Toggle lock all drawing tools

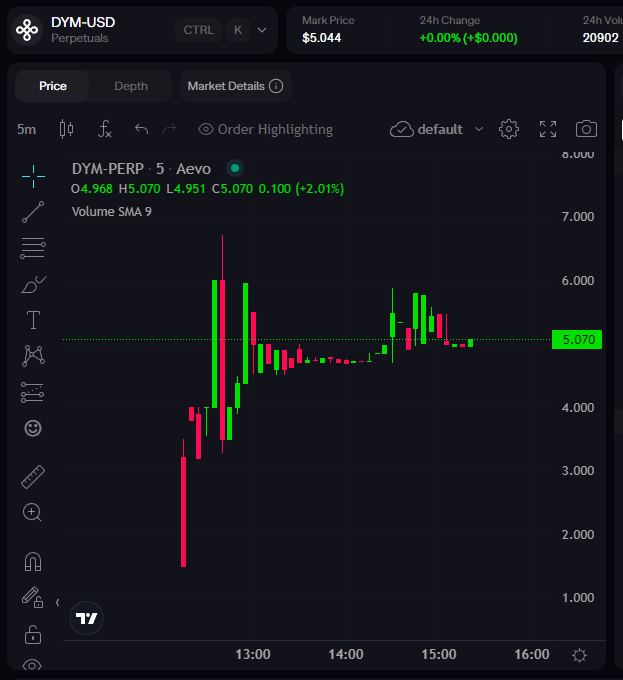pyautogui.click(x=33, y=634)
